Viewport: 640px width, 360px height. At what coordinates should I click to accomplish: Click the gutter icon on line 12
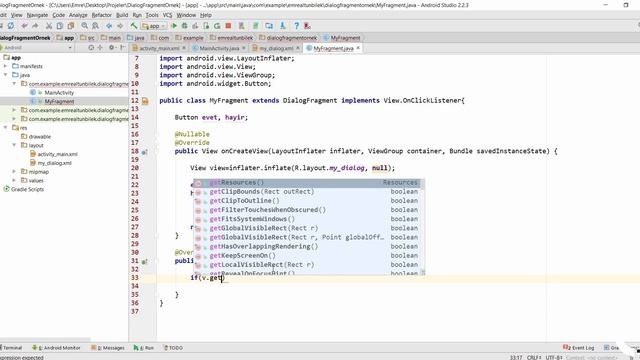(145, 101)
